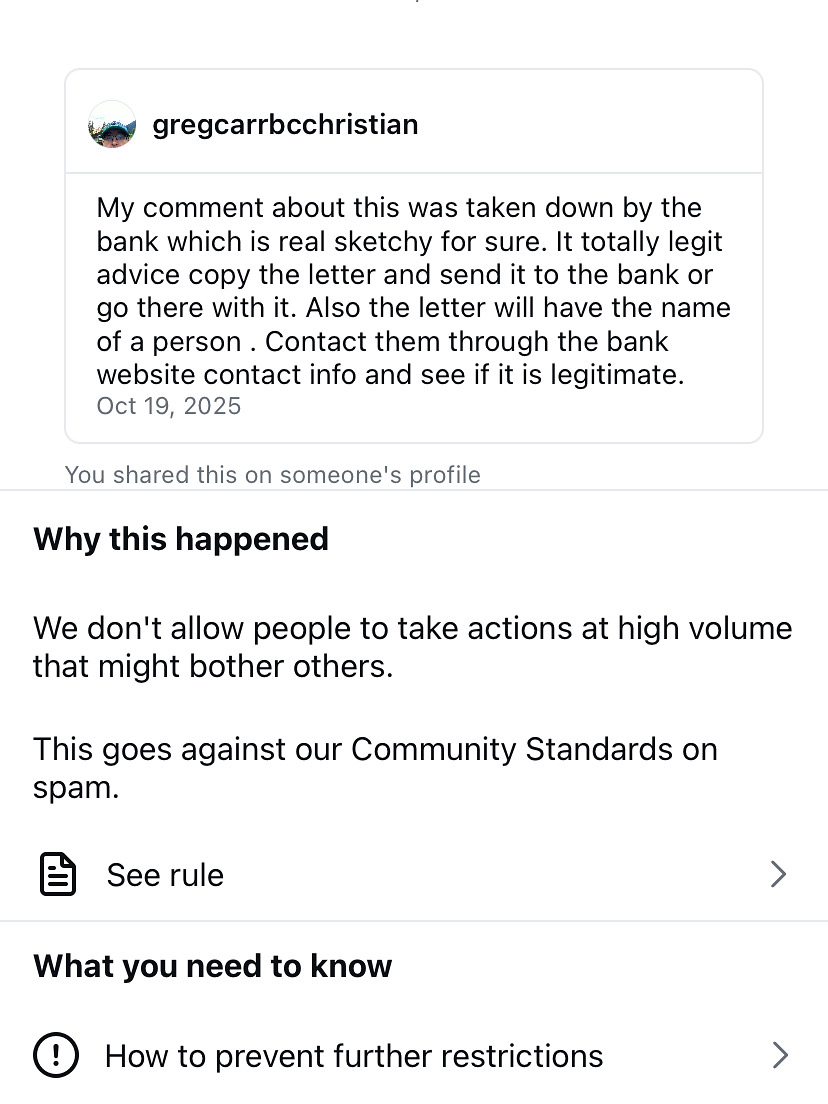
Task: Click the 'What you need to know' heading
Action: (212, 966)
